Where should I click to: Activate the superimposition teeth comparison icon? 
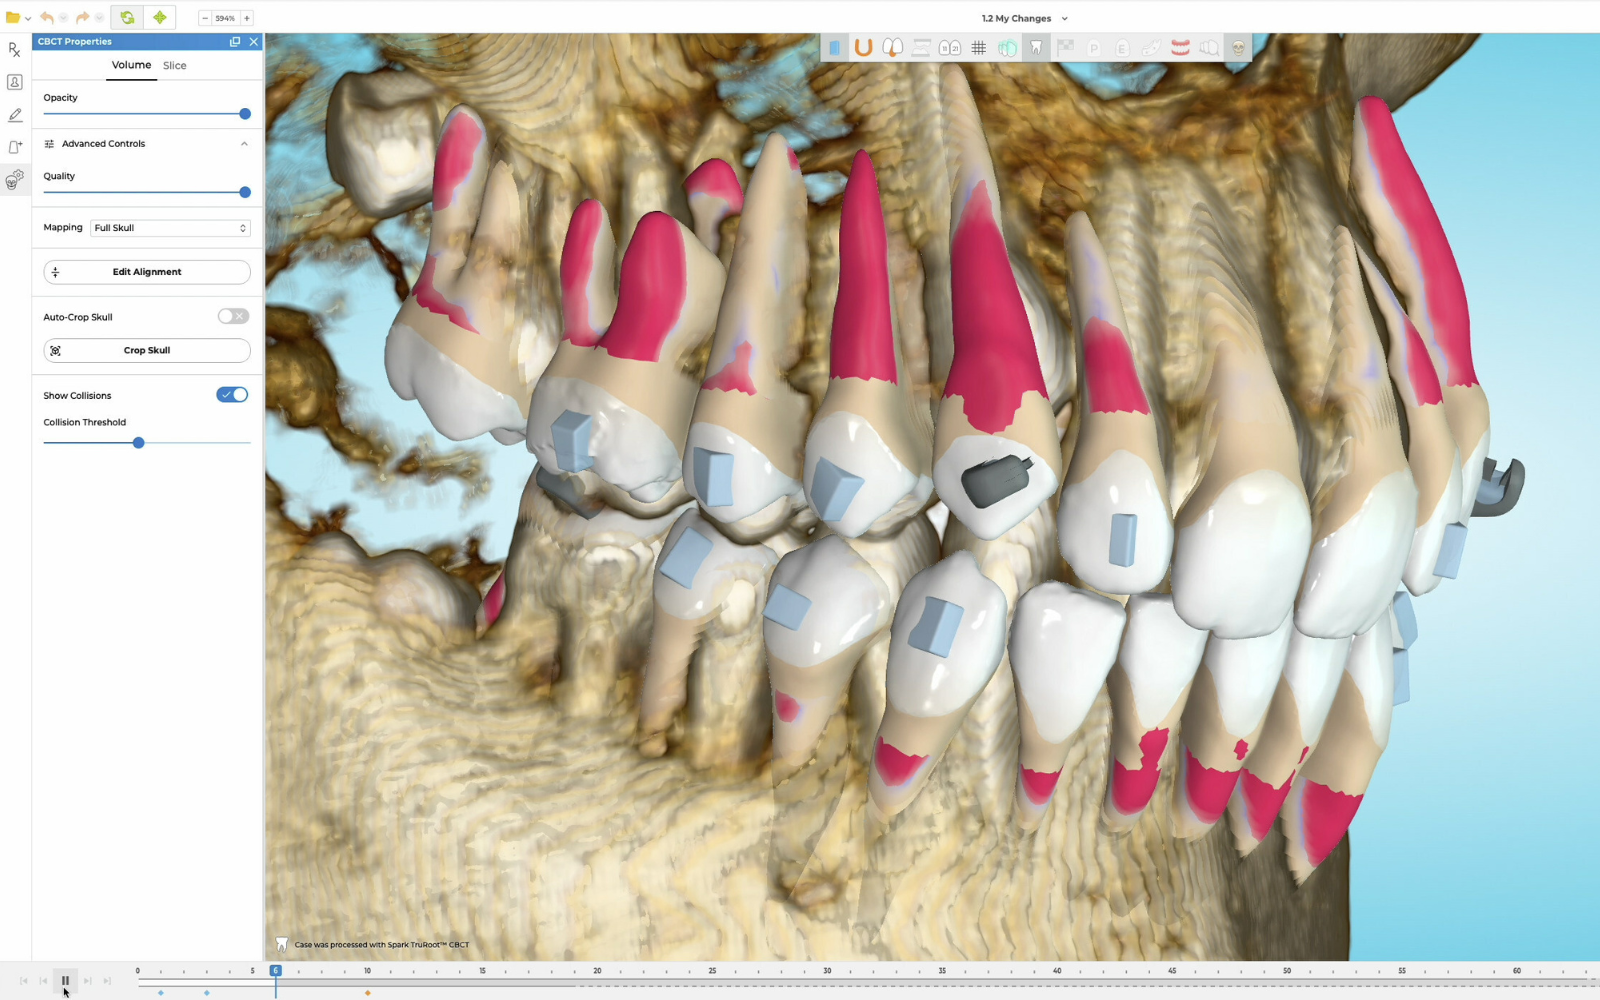click(1008, 47)
